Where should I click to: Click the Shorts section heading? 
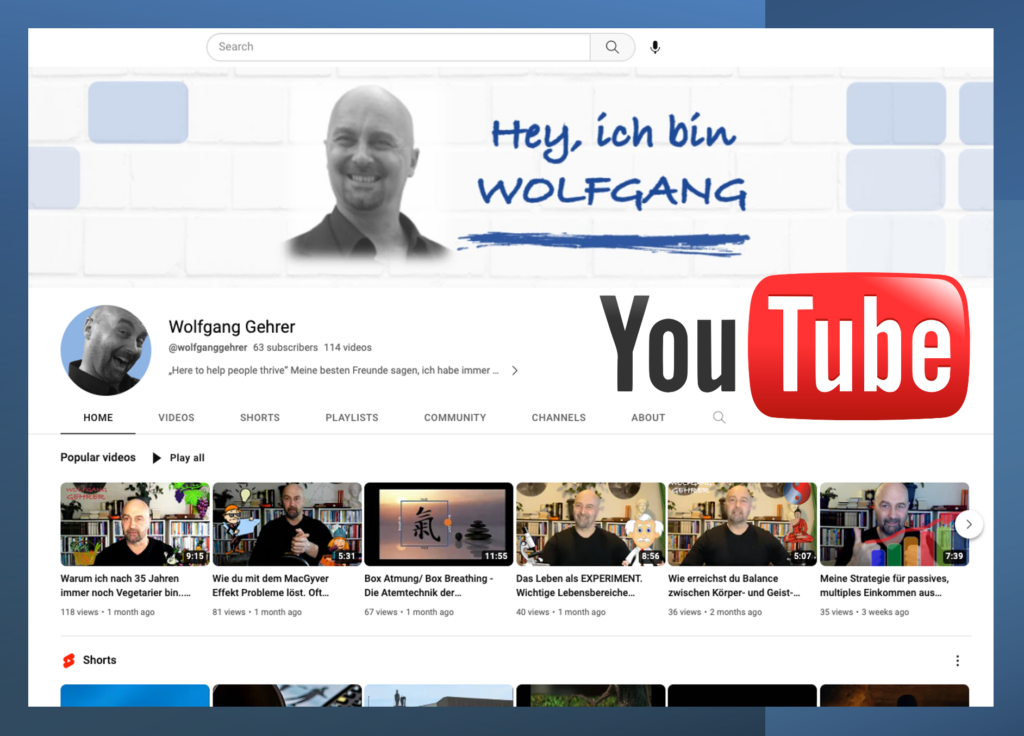(x=99, y=660)
